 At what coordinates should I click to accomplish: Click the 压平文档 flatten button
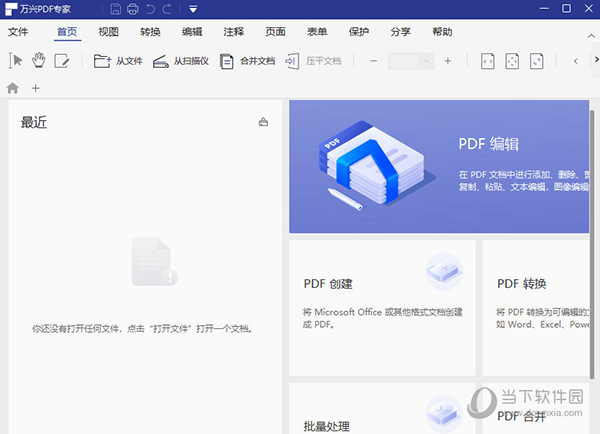[313, 61]
